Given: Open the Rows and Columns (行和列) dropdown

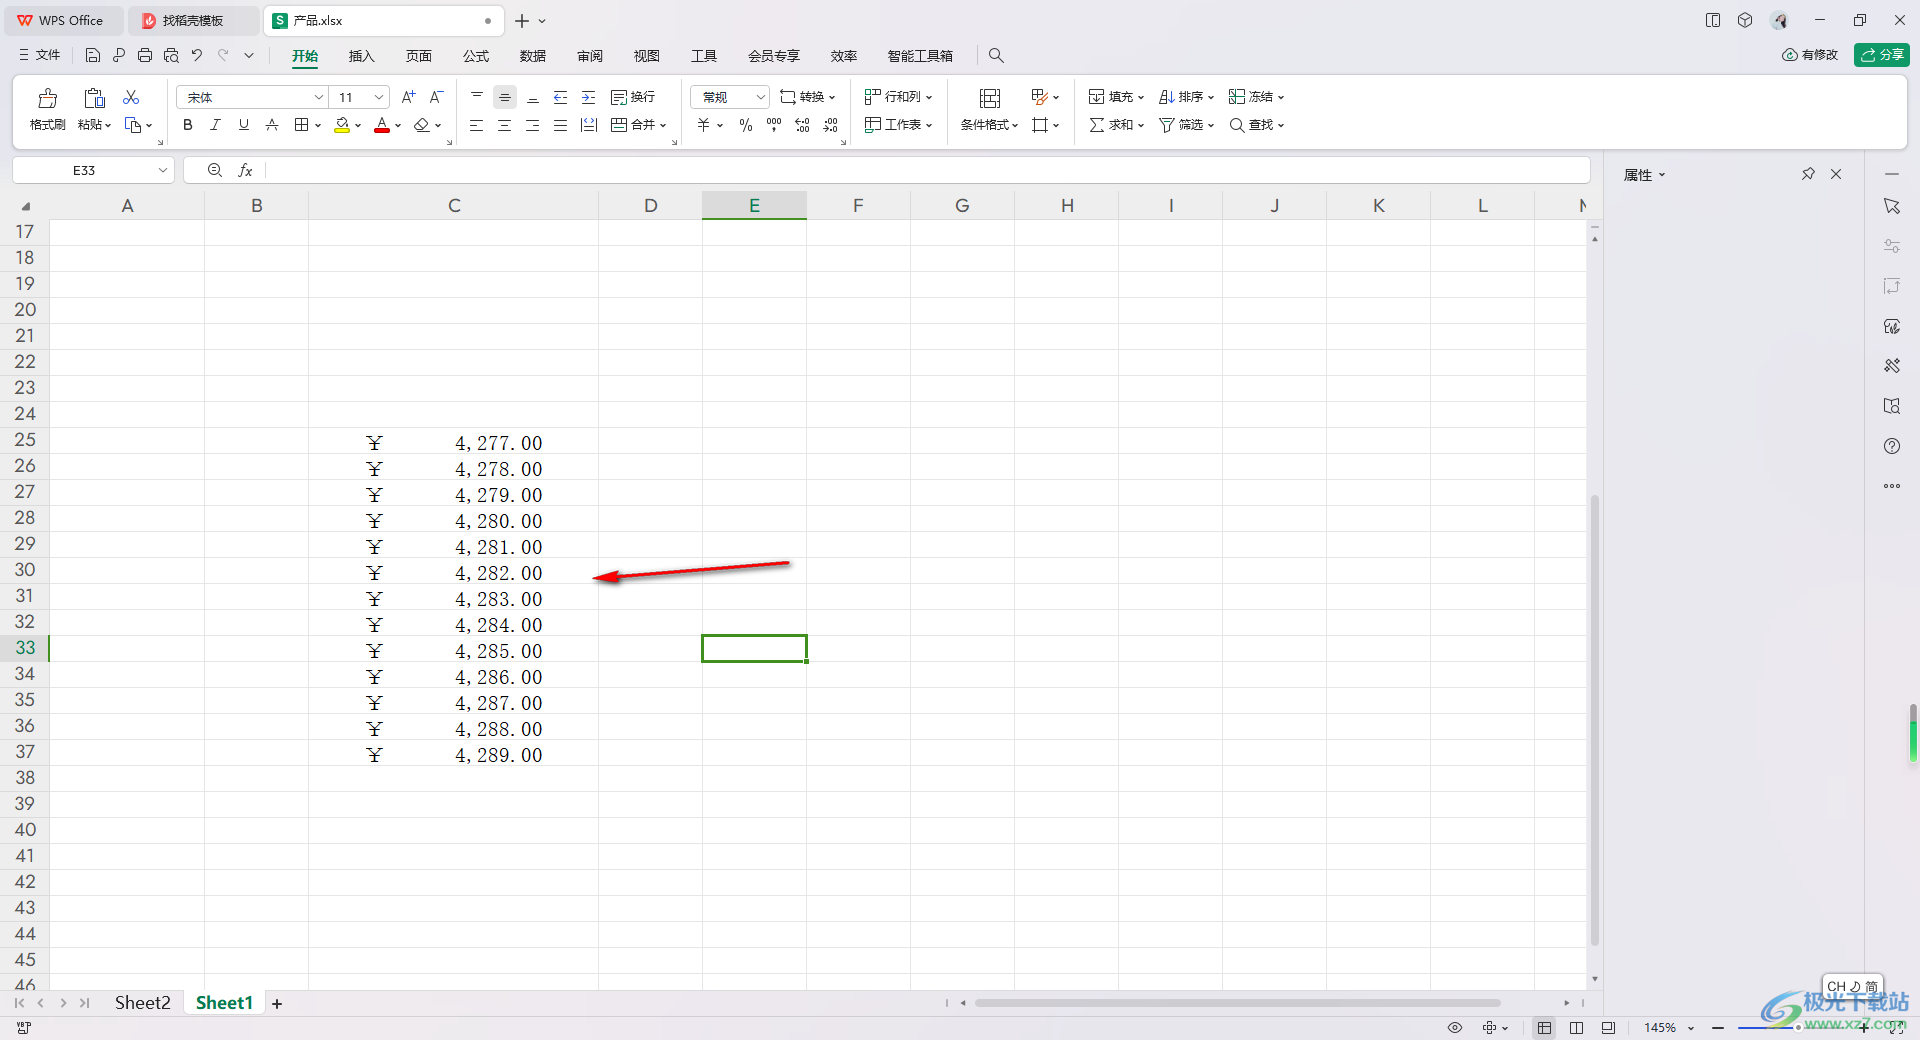Looking at the screenshot, I should (899, 97).
